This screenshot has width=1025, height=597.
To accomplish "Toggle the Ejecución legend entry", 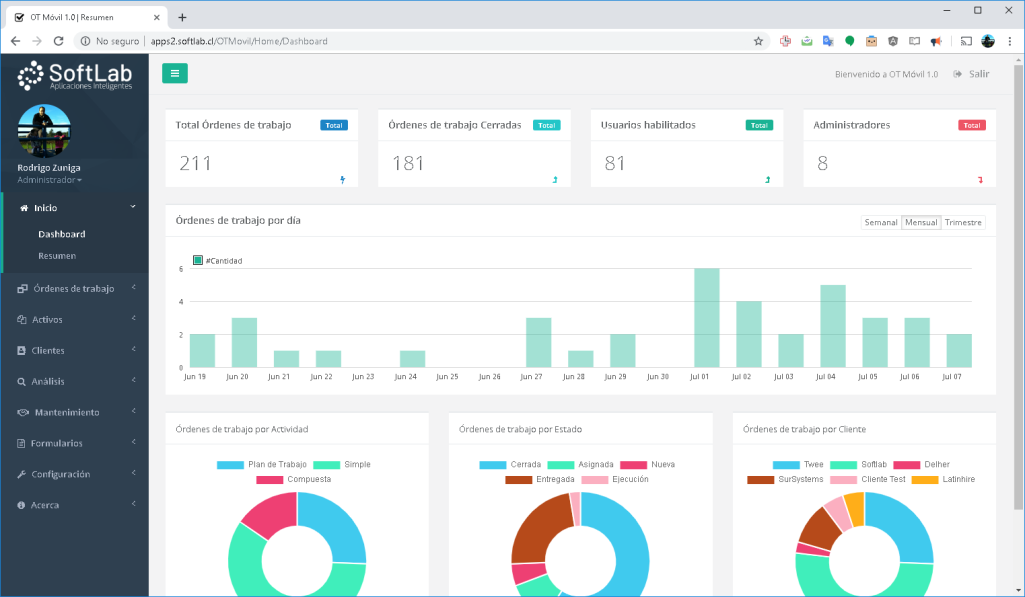I will click(x=615, y=479).
